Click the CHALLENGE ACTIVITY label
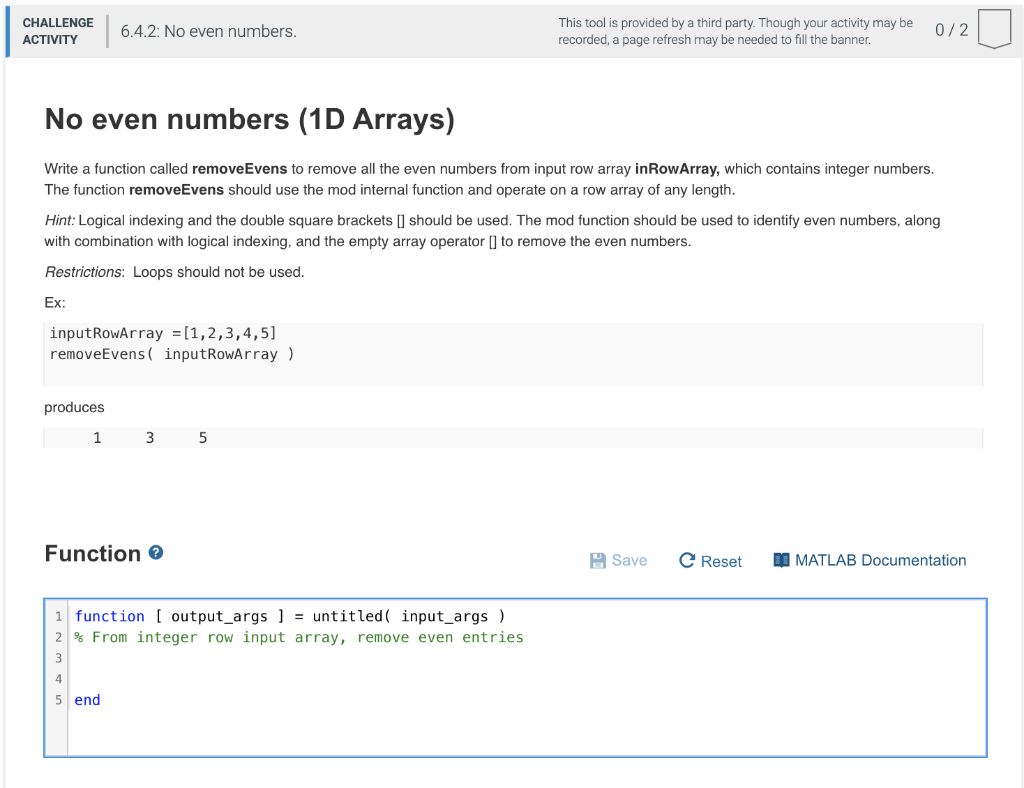1024x788 pixels. tap(57, 29)
